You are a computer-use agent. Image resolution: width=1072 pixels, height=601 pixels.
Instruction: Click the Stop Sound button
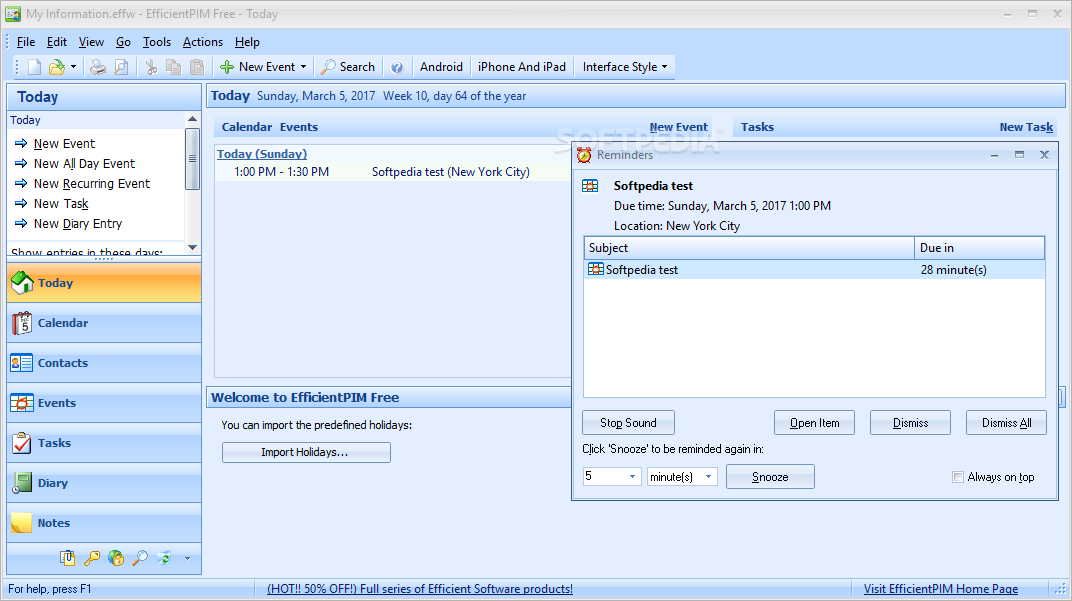click(x=628, y=423)
